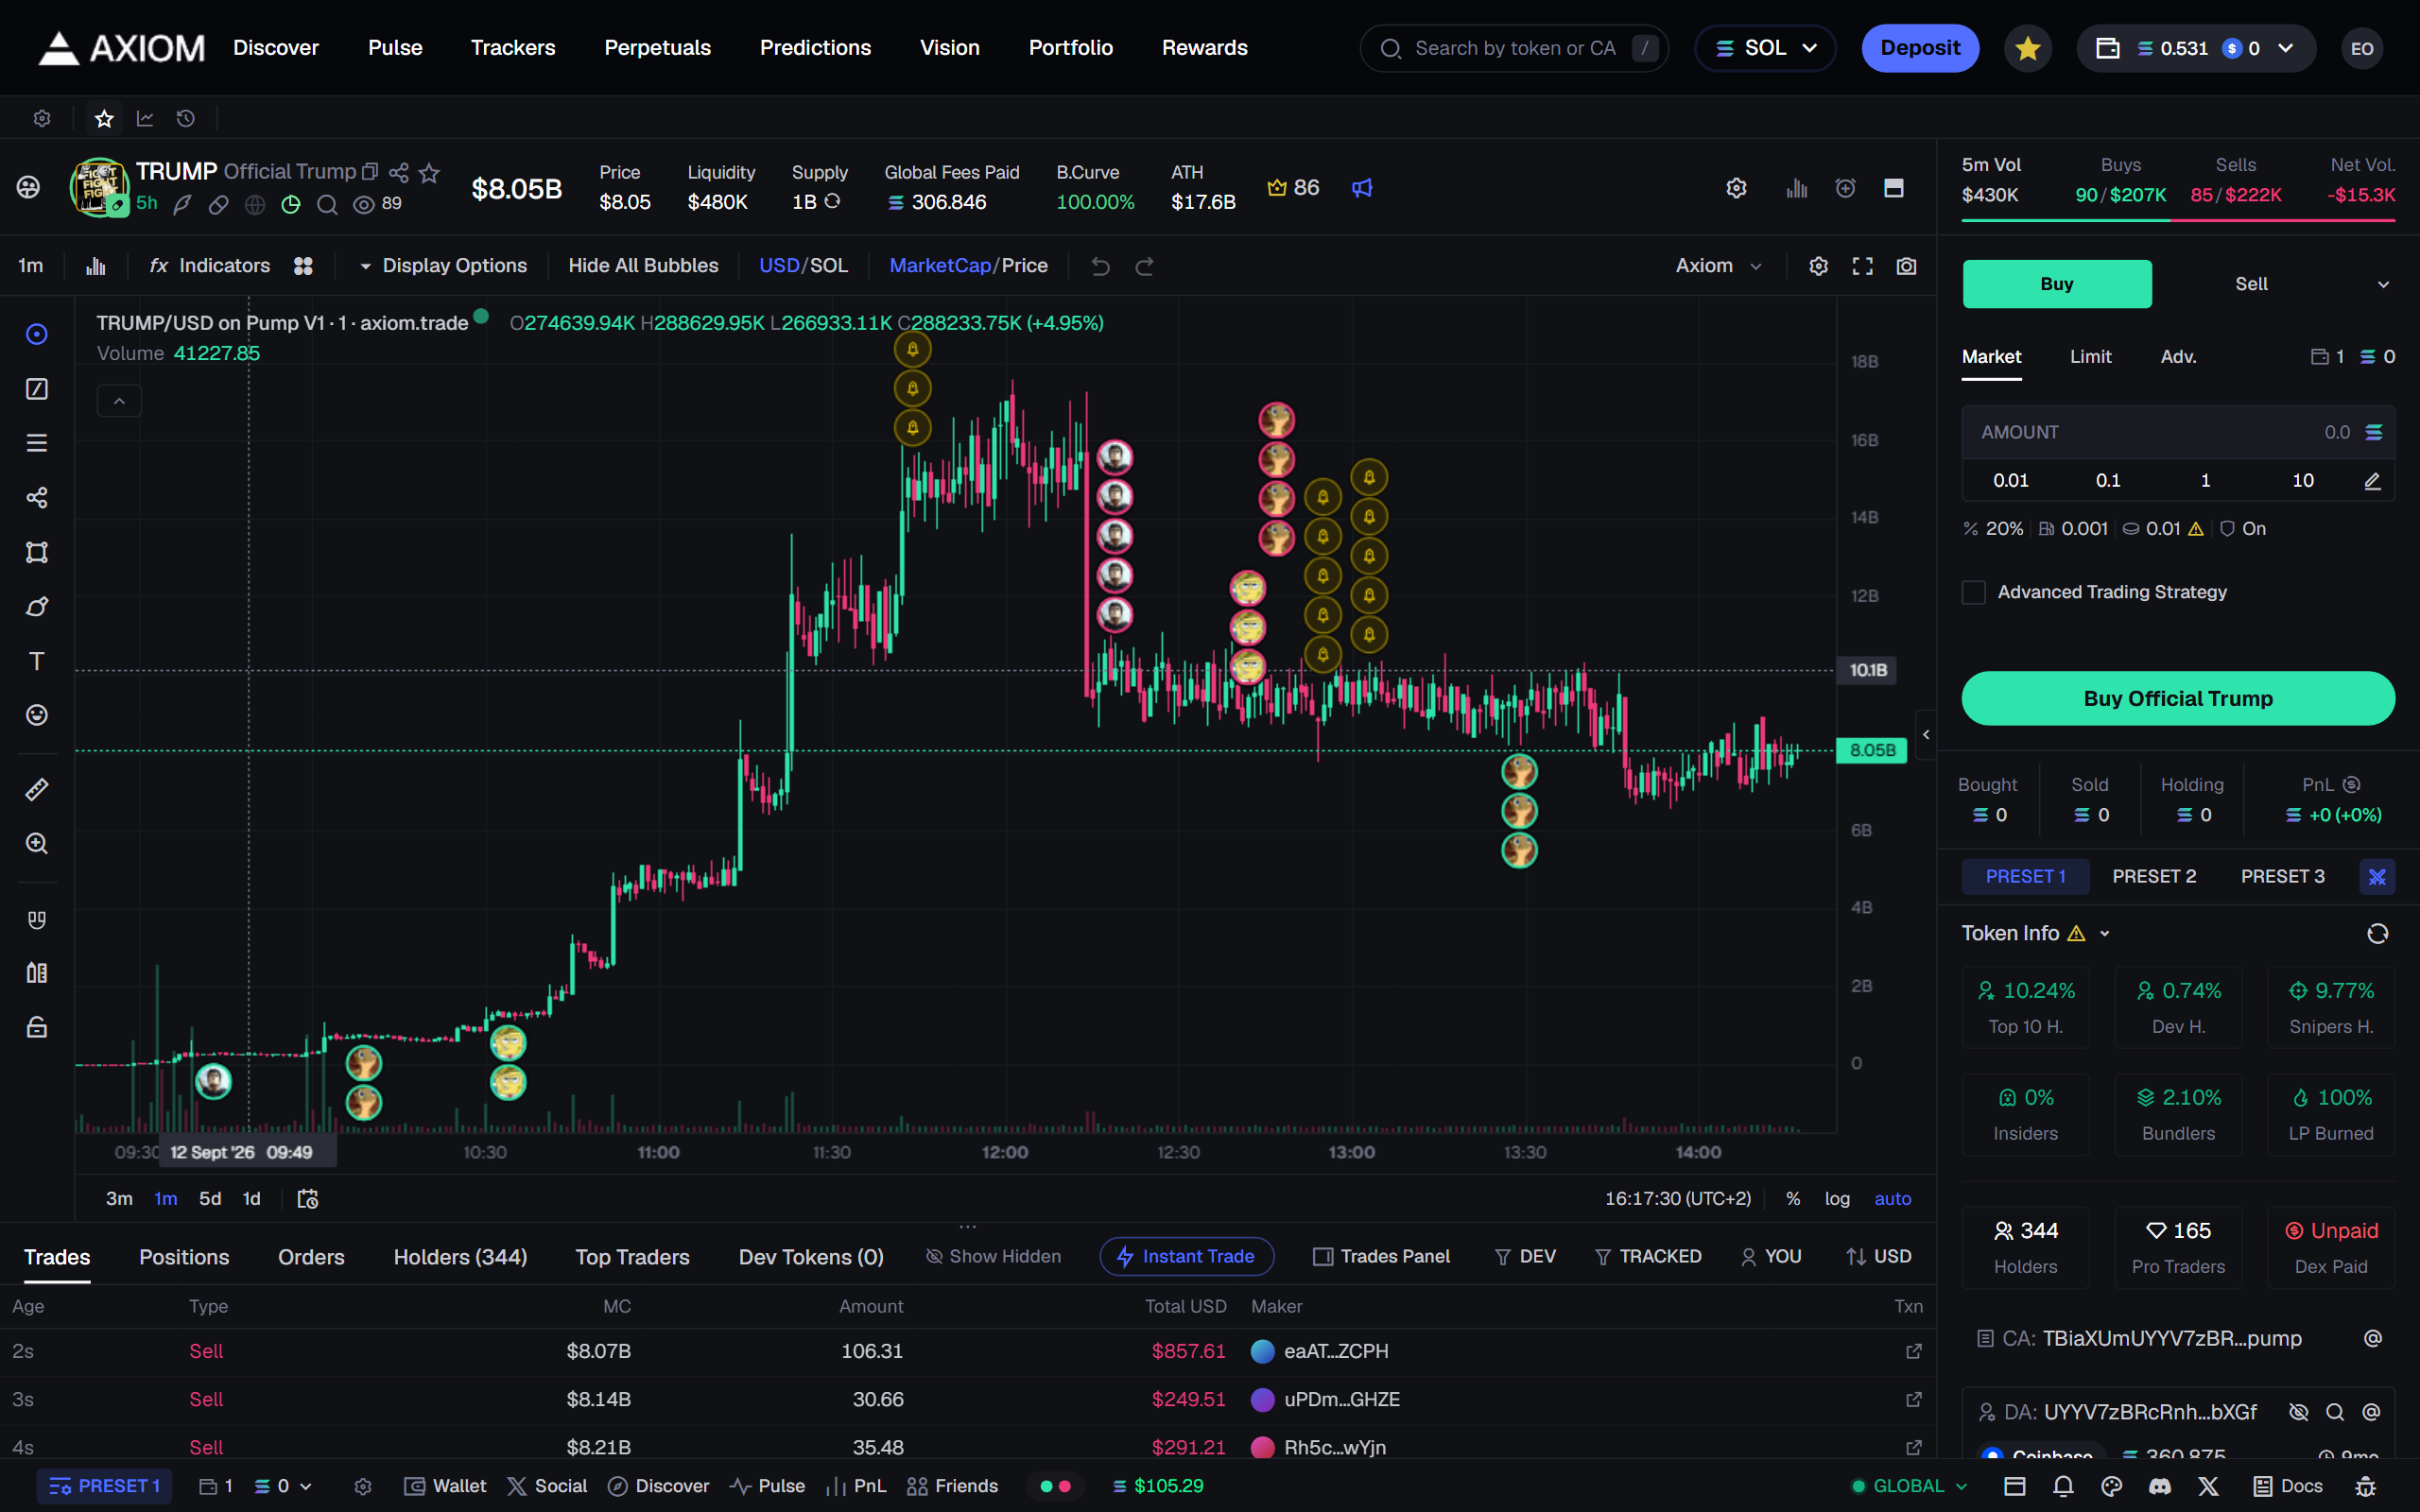The image size is (2420, 1512).
Task: Click the AMOUNT input field
Action: 2178,432
